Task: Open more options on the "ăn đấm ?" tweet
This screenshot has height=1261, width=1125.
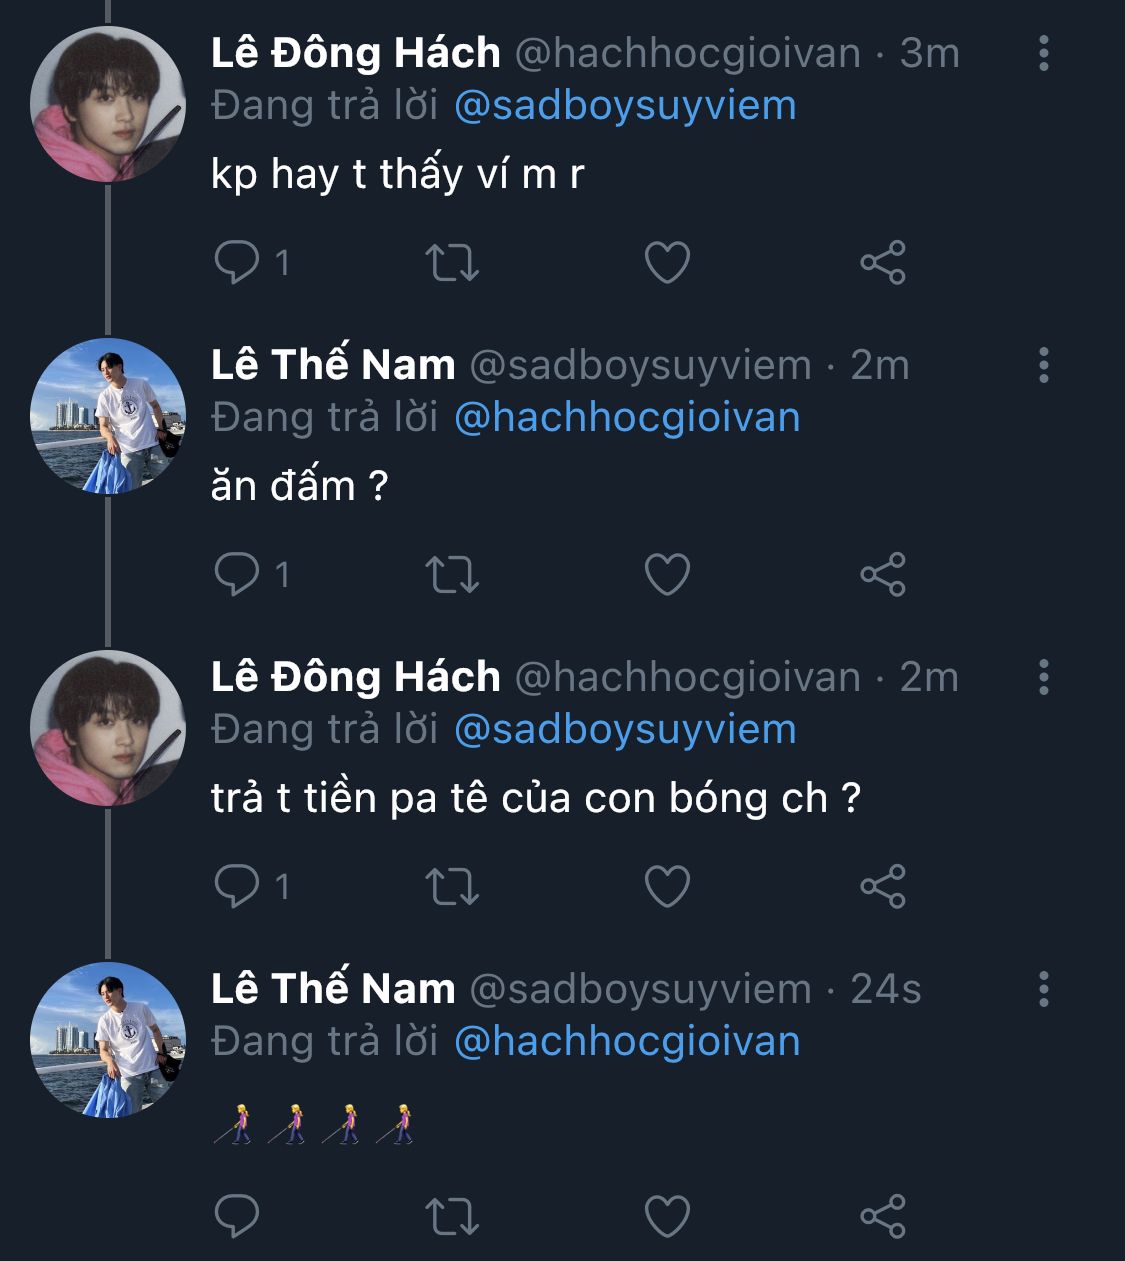Action: 1043,365
